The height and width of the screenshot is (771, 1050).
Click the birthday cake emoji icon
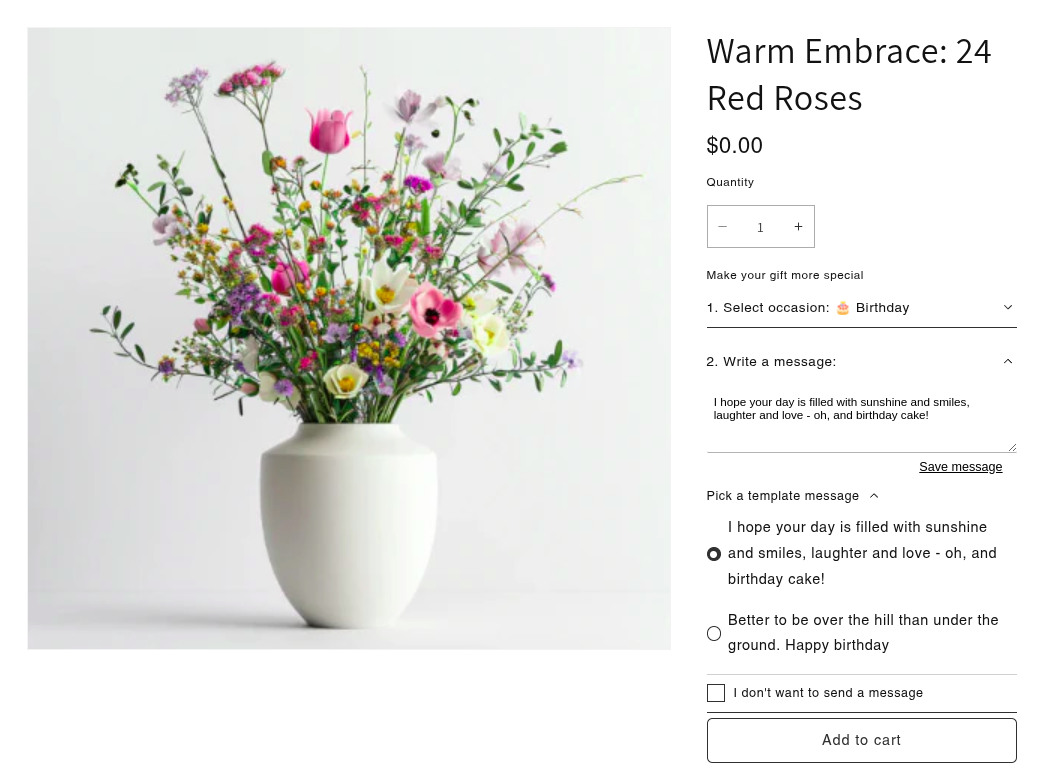tap(843, 308)
